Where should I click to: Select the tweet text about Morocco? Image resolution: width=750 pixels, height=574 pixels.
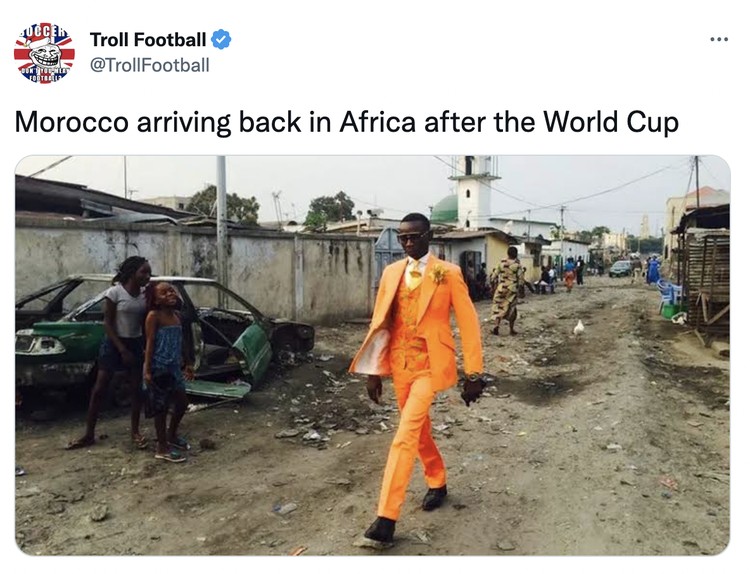point(347,122)
